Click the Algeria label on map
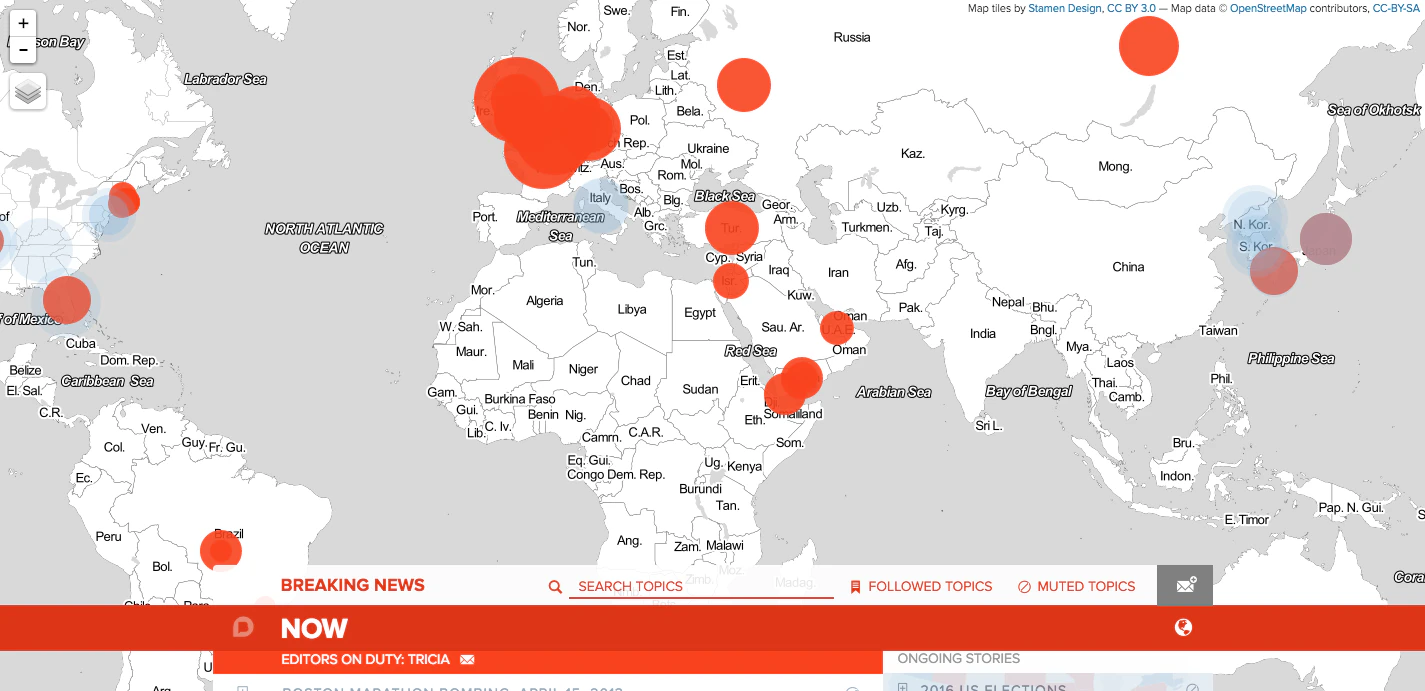Viewport: 1425px width, 691px height. coord(545,301)
